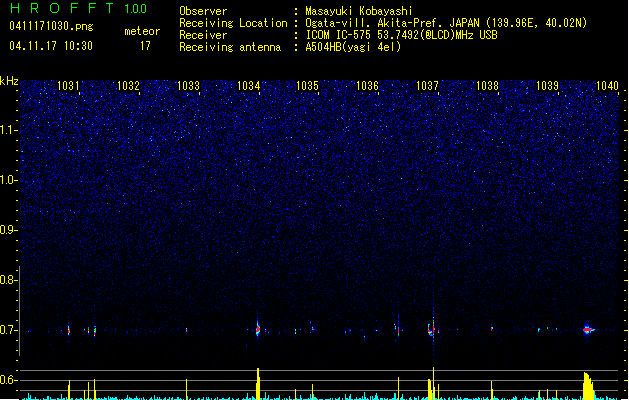Viewport: 629px width, 400px height.
Task: Click the Receiver label
Action: [x=203, y=35]
